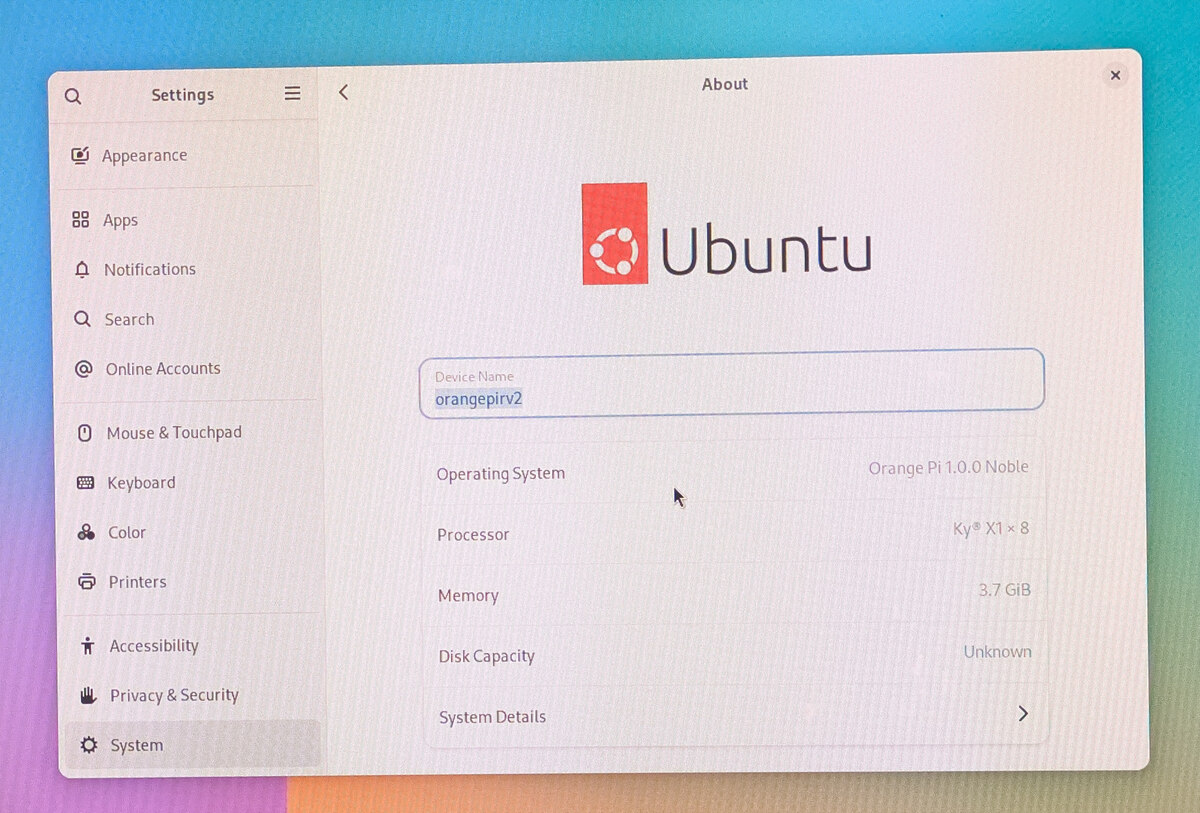1200x813 pixels.
Task: Click the Privacy & Security hand icon
Action: click(x=88, y=695)
